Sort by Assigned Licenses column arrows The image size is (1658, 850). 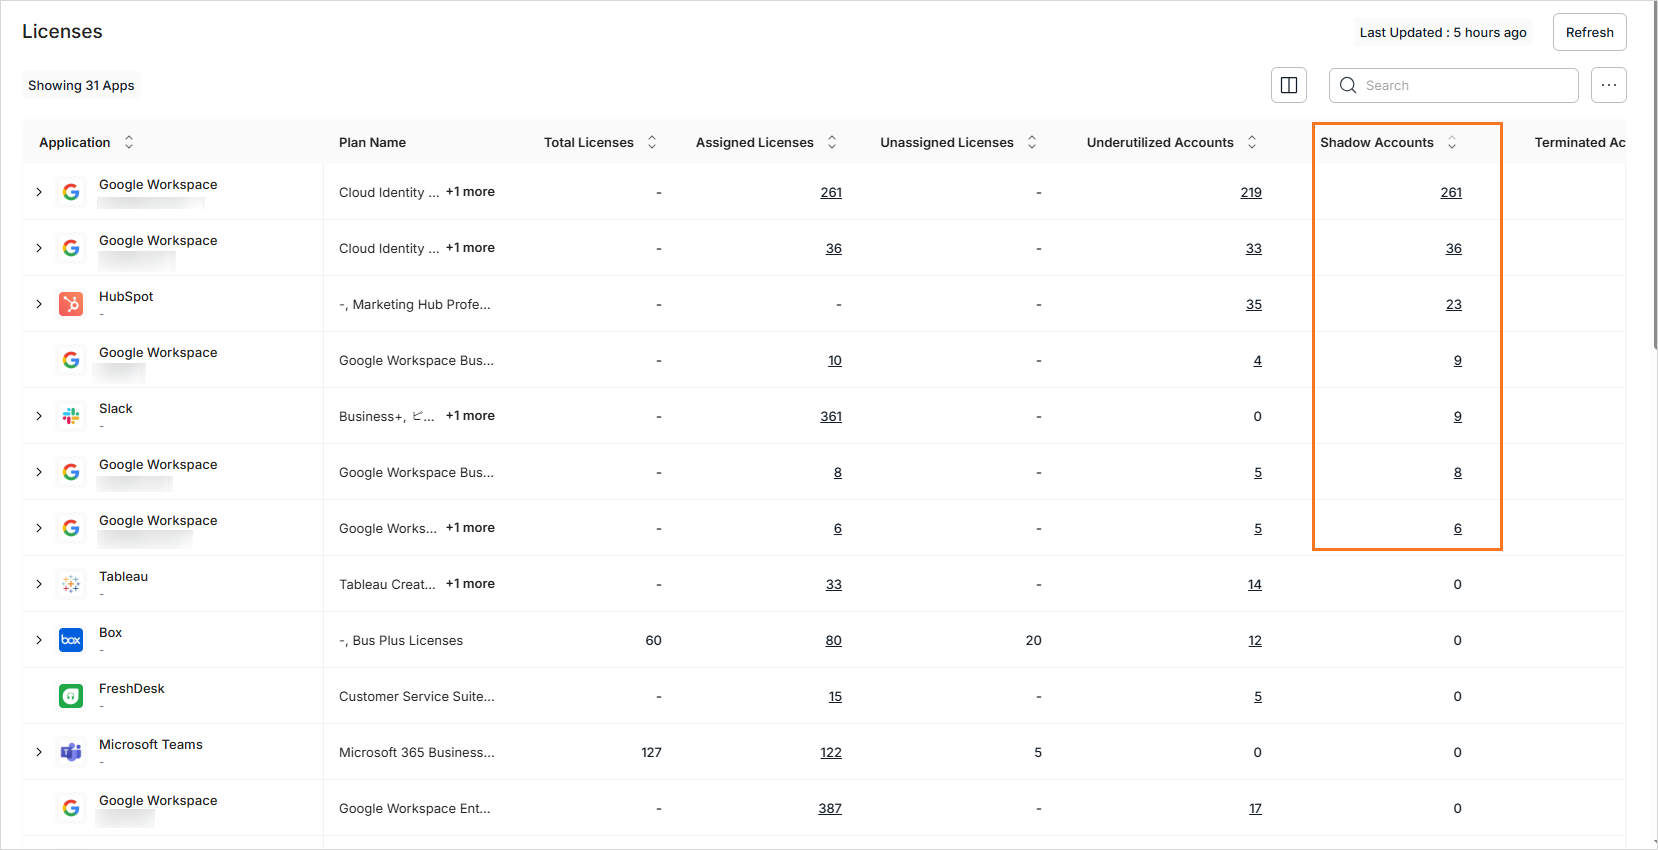coord(832,142)
